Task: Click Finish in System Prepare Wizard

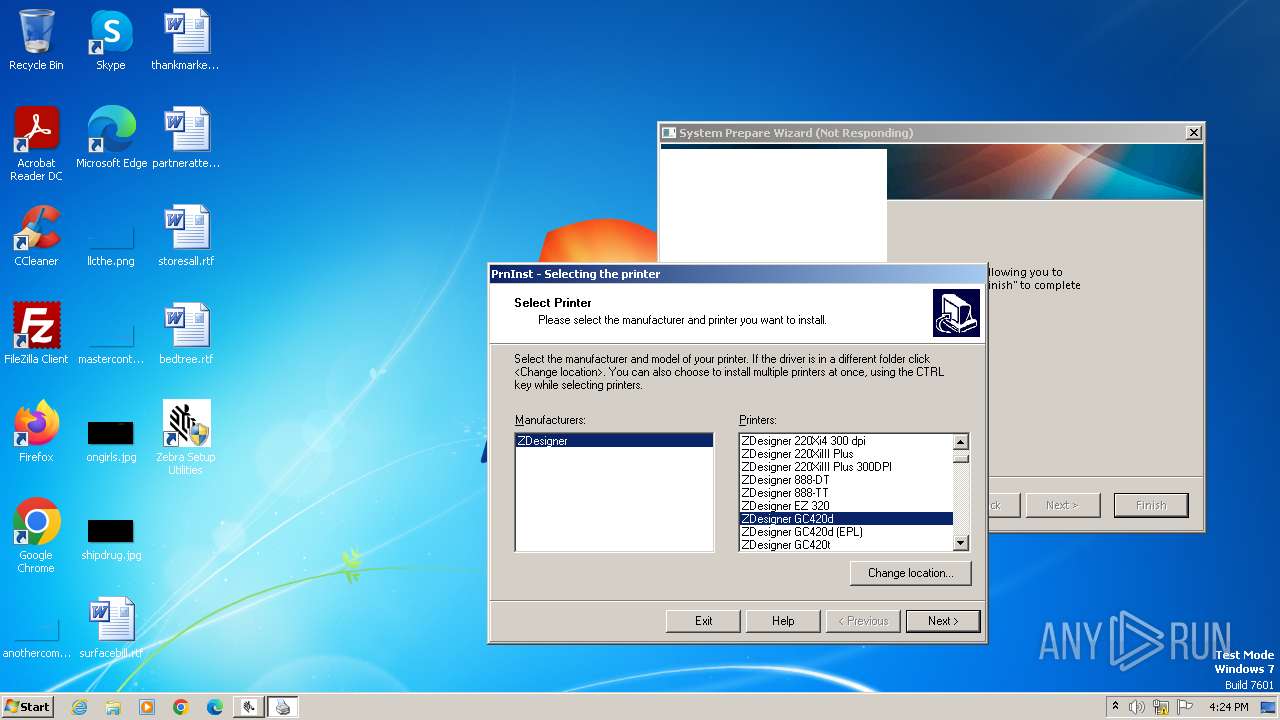Action: point(1151,505)
